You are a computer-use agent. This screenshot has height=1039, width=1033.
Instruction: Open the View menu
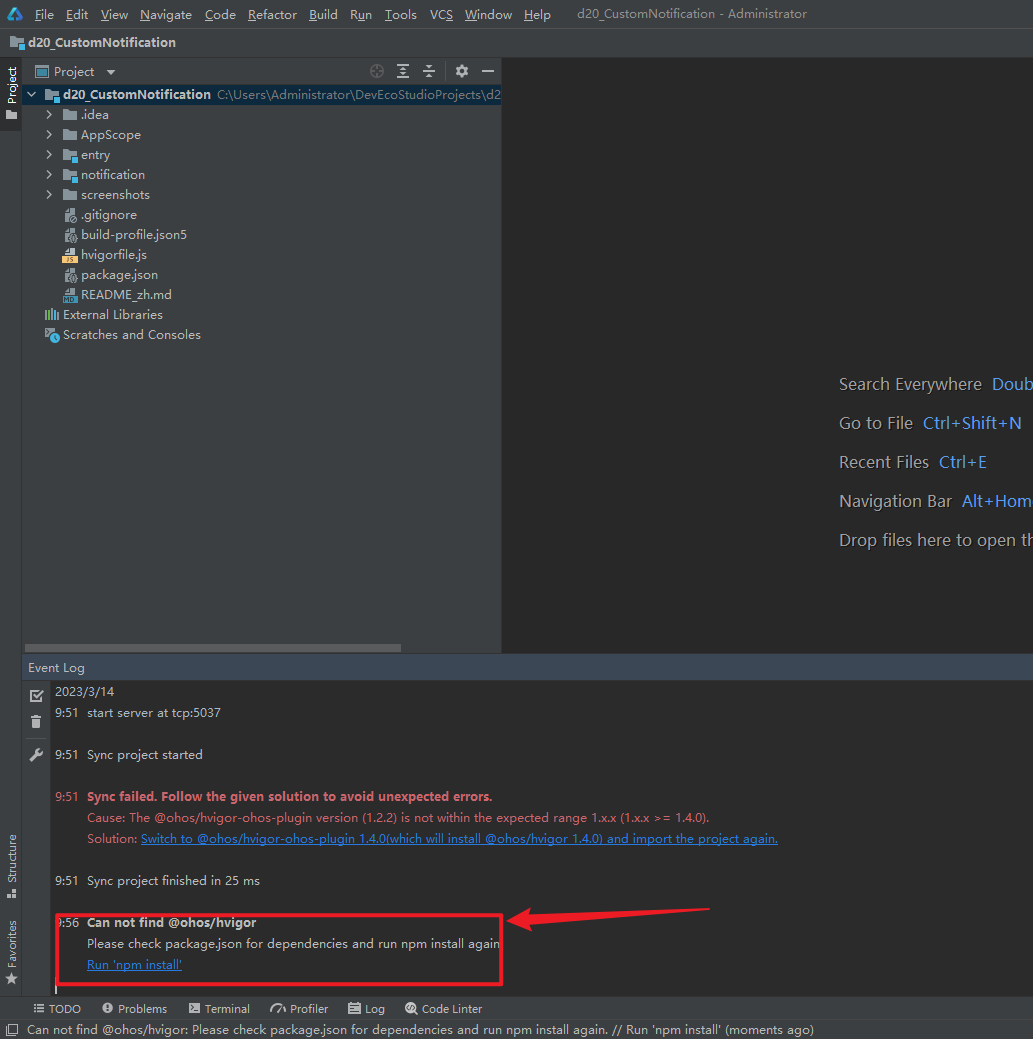[x=114, y=14]
